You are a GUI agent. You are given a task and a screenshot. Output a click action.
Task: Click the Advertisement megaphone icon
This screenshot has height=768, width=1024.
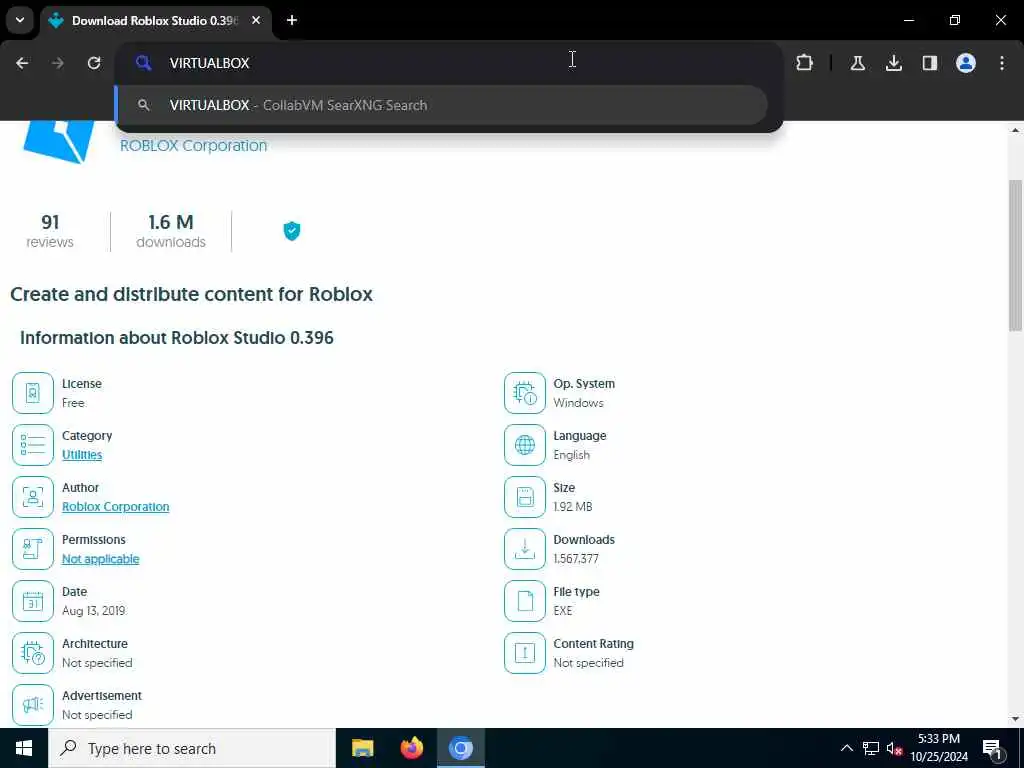click(x=33, y=705)
